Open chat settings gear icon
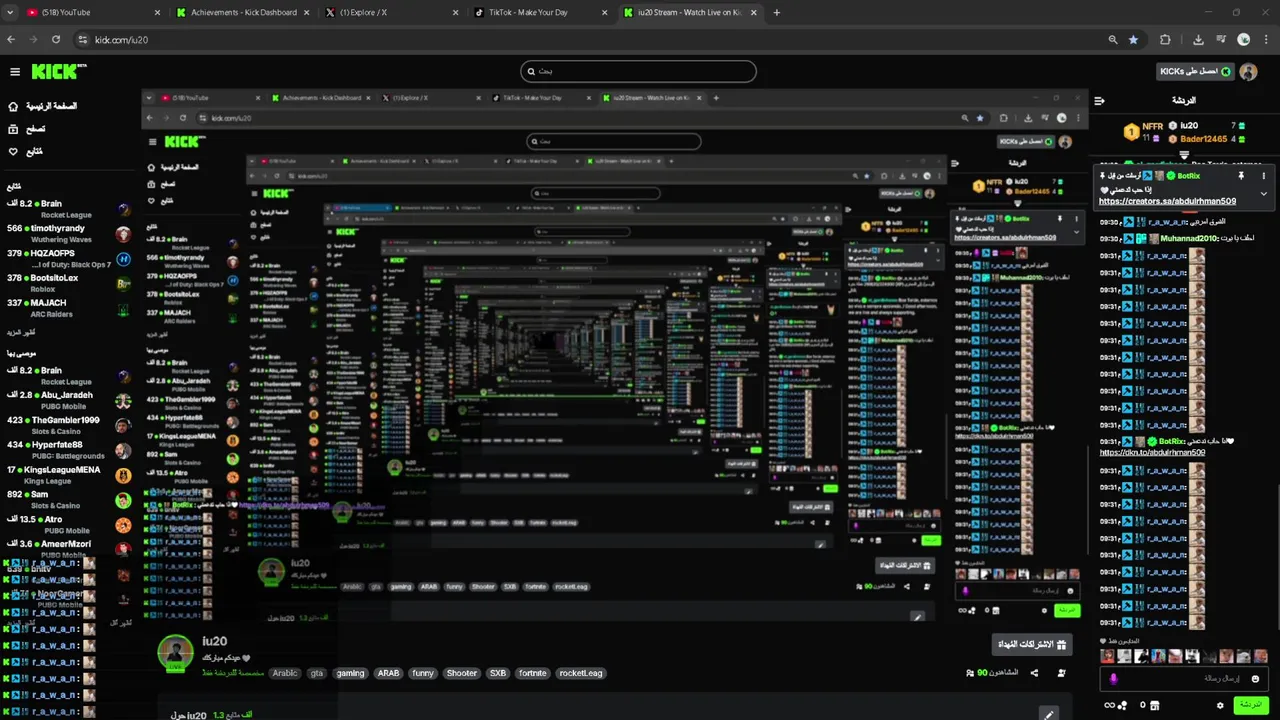The image size is (1280, 720). [x=1220, y=705]
